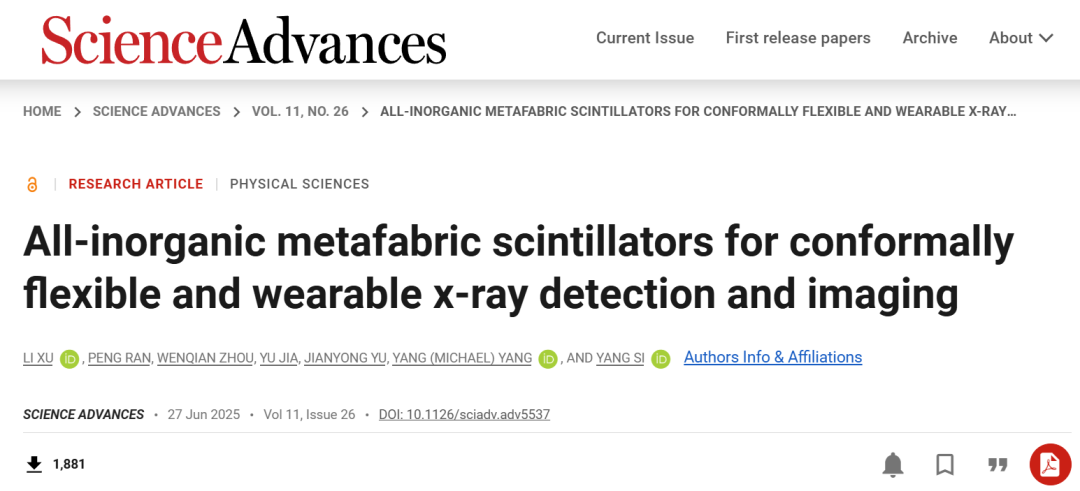This screenshot has width=1080, height=491.
Task: Bookmark this article
Action: pos(945,464)
